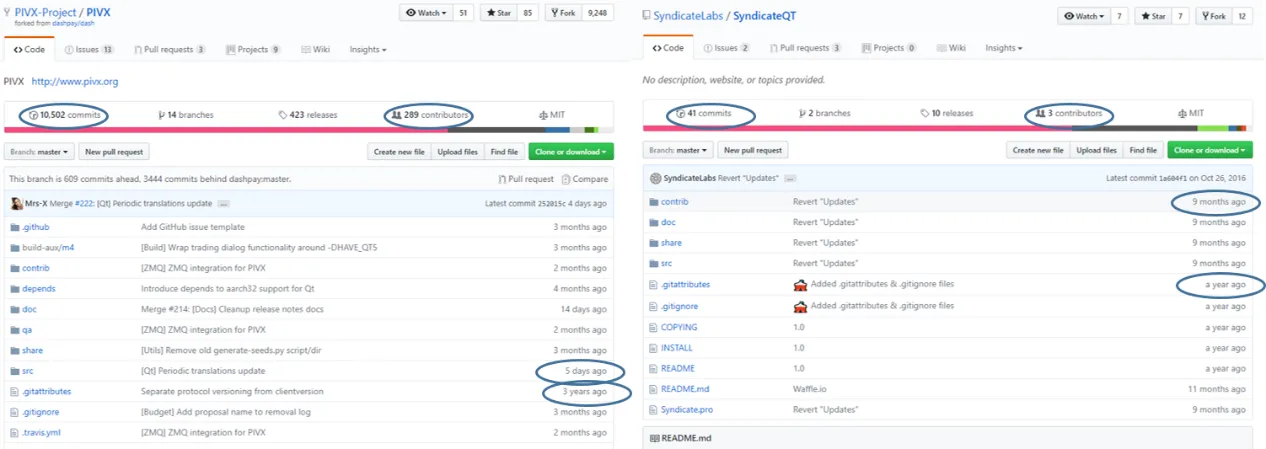
Task: View the 289 contributors in PIVX
Action: pos(428,115)
